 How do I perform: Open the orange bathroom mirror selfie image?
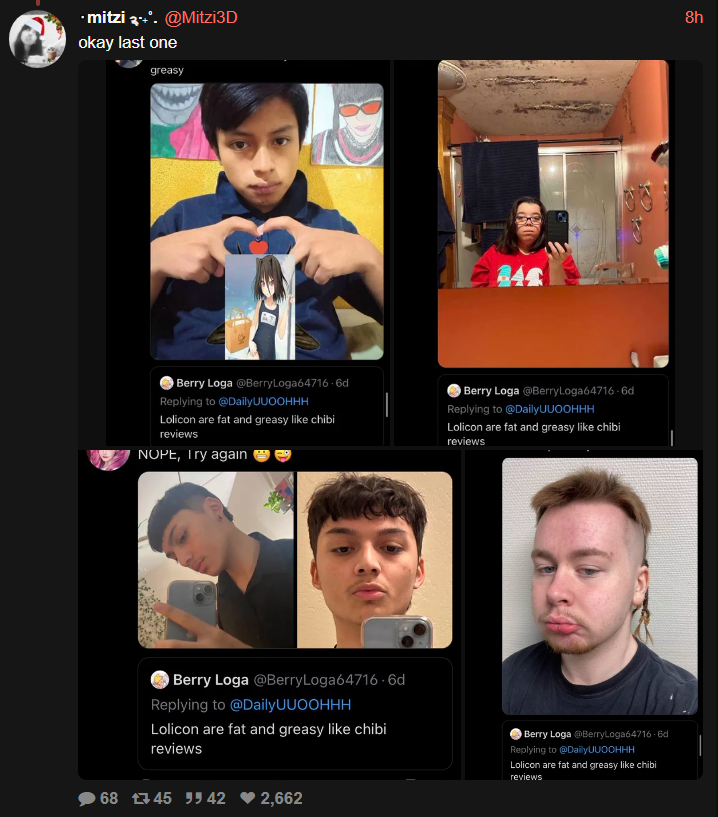click(553, 214)
